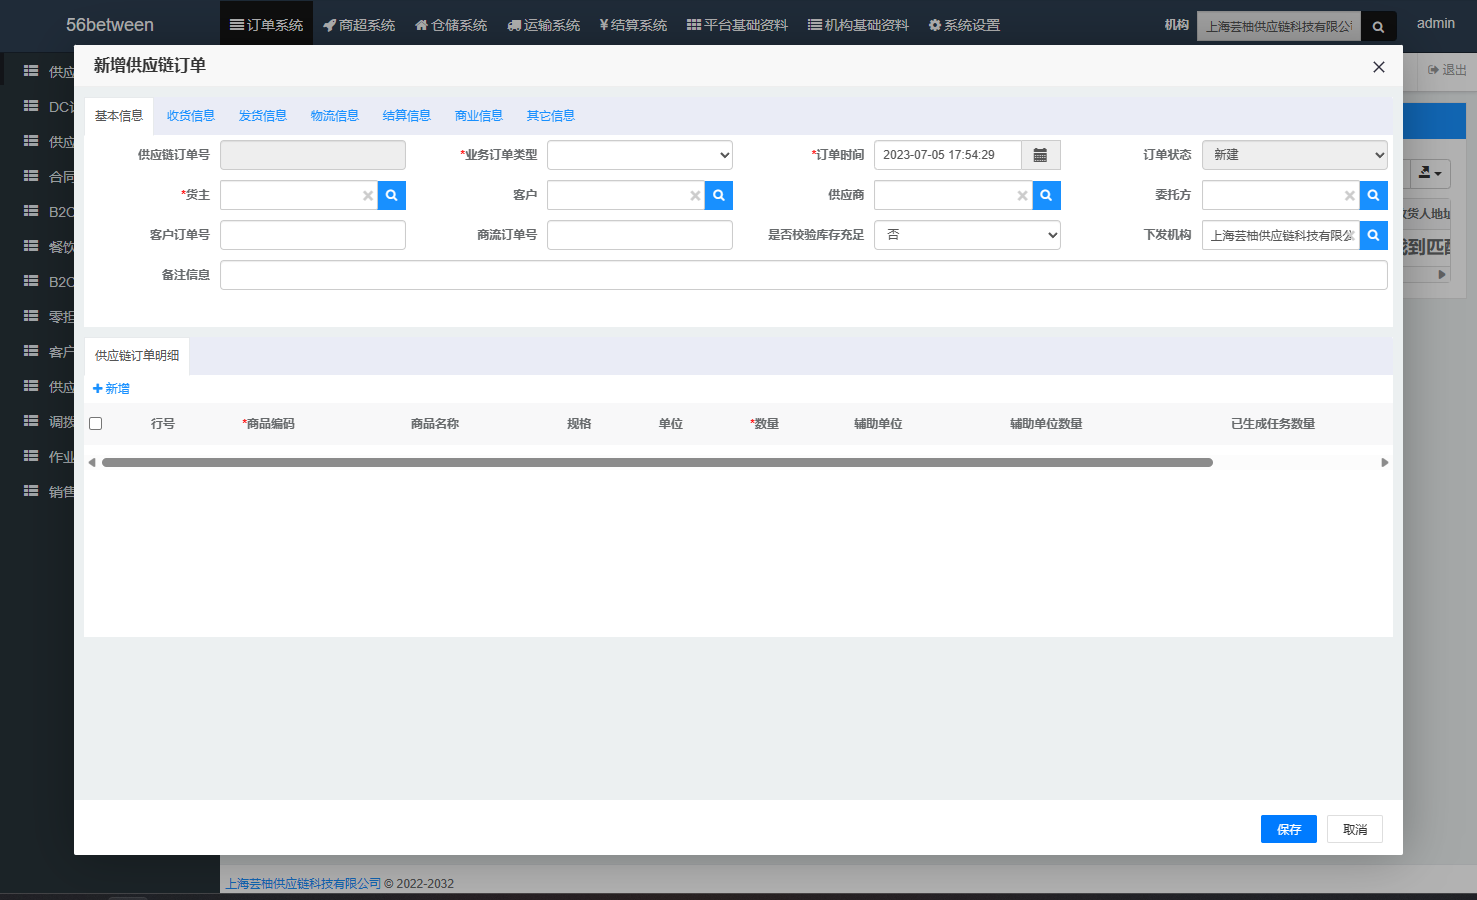The height and width of the screenshot is (900, 1477).
Task: Open the 系统设置 top menu
Action: (964, 25)
